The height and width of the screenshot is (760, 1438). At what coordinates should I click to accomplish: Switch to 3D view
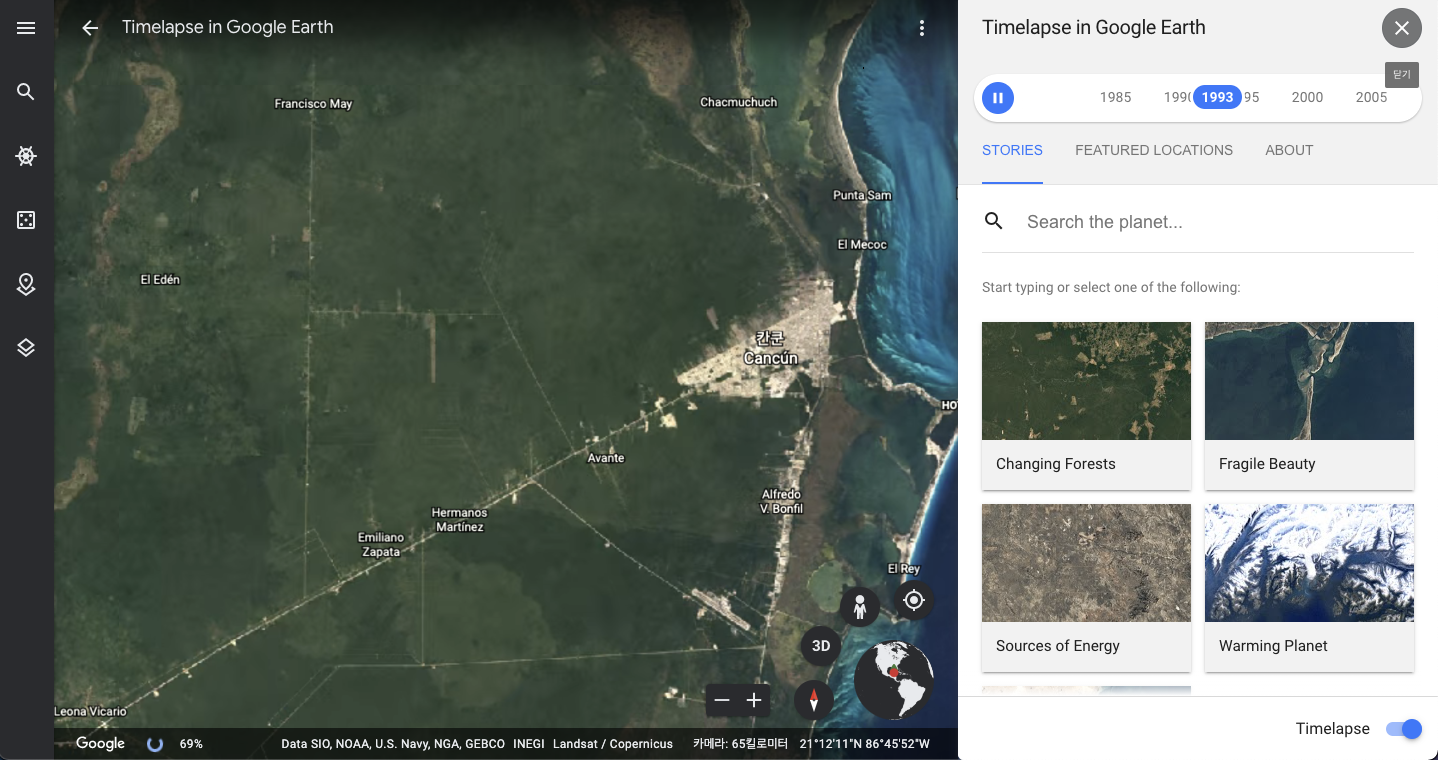point(821,646)
